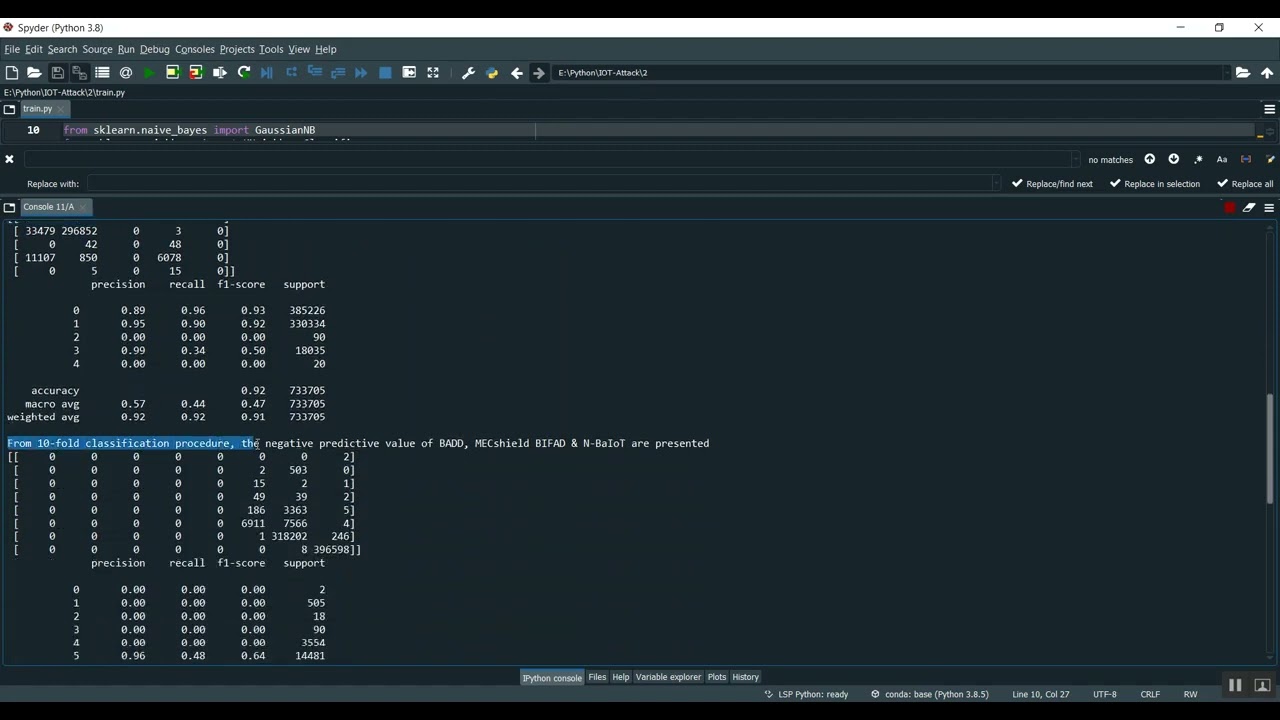
Task: Find next match arrow
Action: pyautogui.click(x=1174, y=159)
